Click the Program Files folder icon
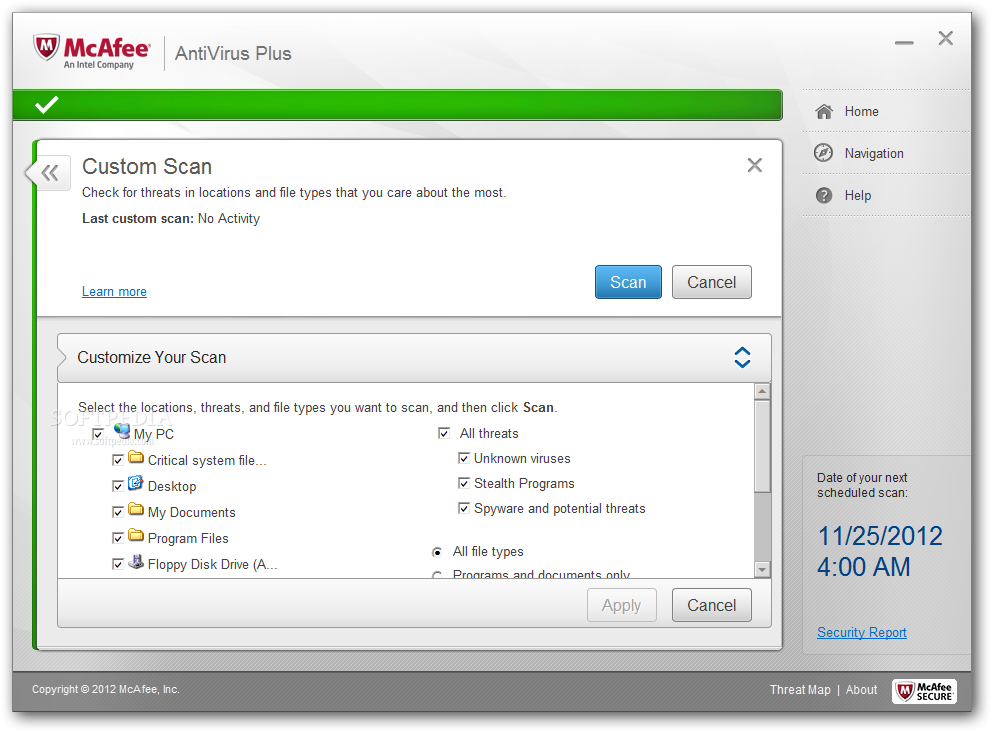The width and height of the screenshot is (992, 732). pos(135,535)
